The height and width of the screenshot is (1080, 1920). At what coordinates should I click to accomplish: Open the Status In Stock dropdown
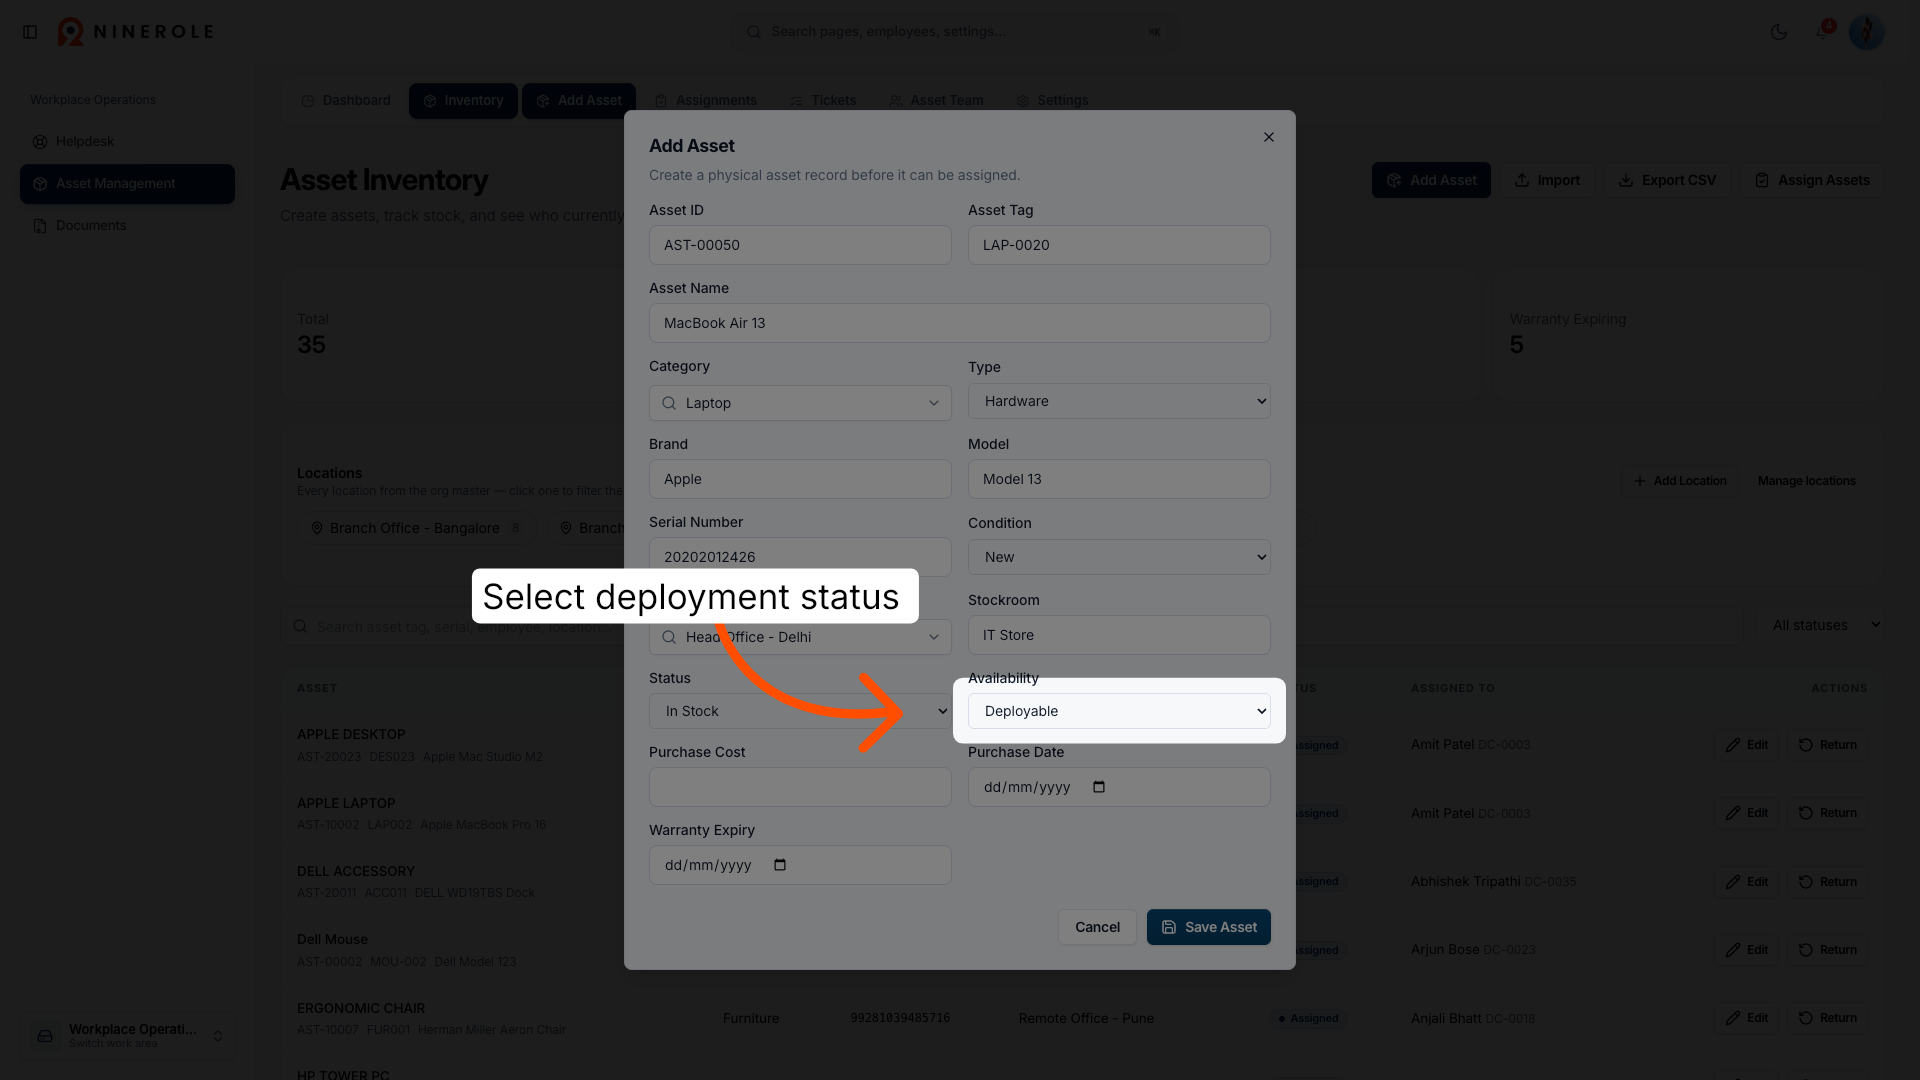coord(800,711)
